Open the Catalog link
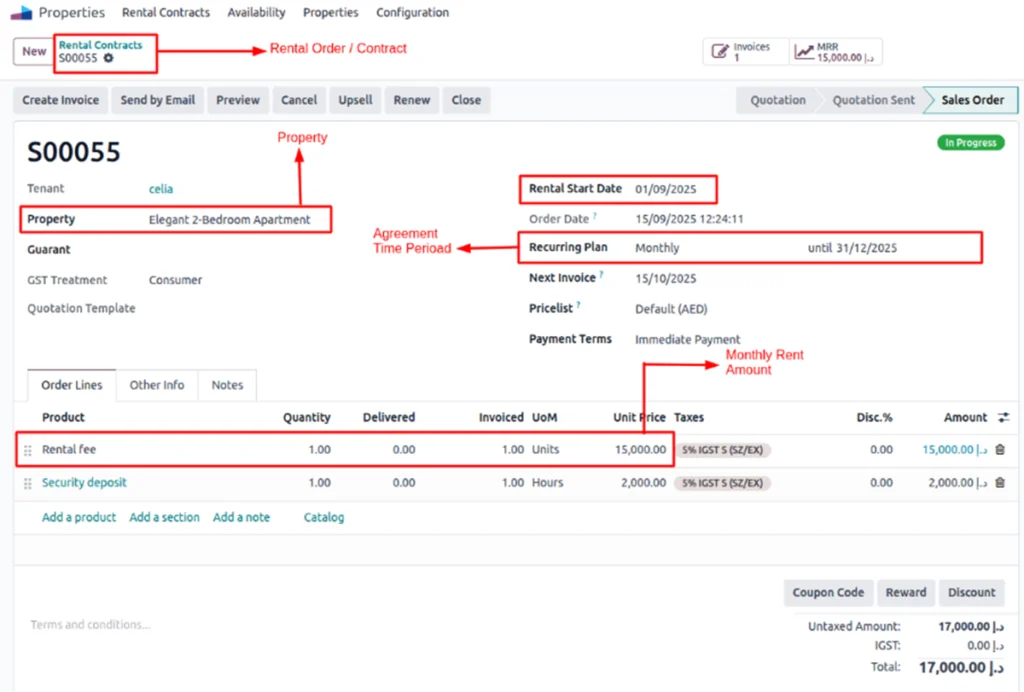The width and height of the screenshot is (1024, 692). [x=324, y=517]
